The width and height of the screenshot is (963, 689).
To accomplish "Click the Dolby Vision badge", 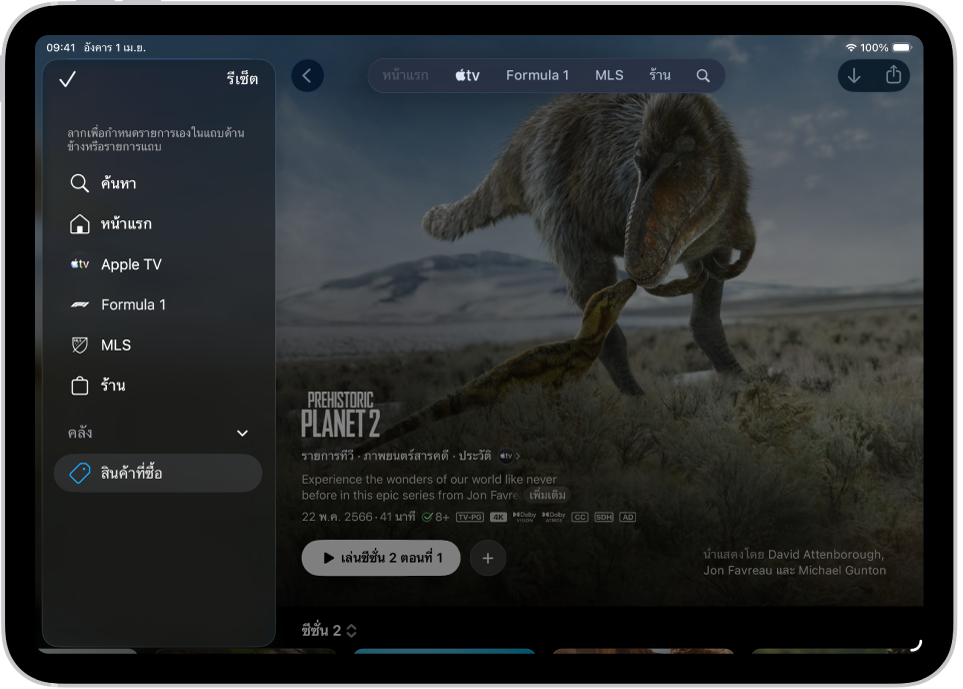I will [524, 517].
